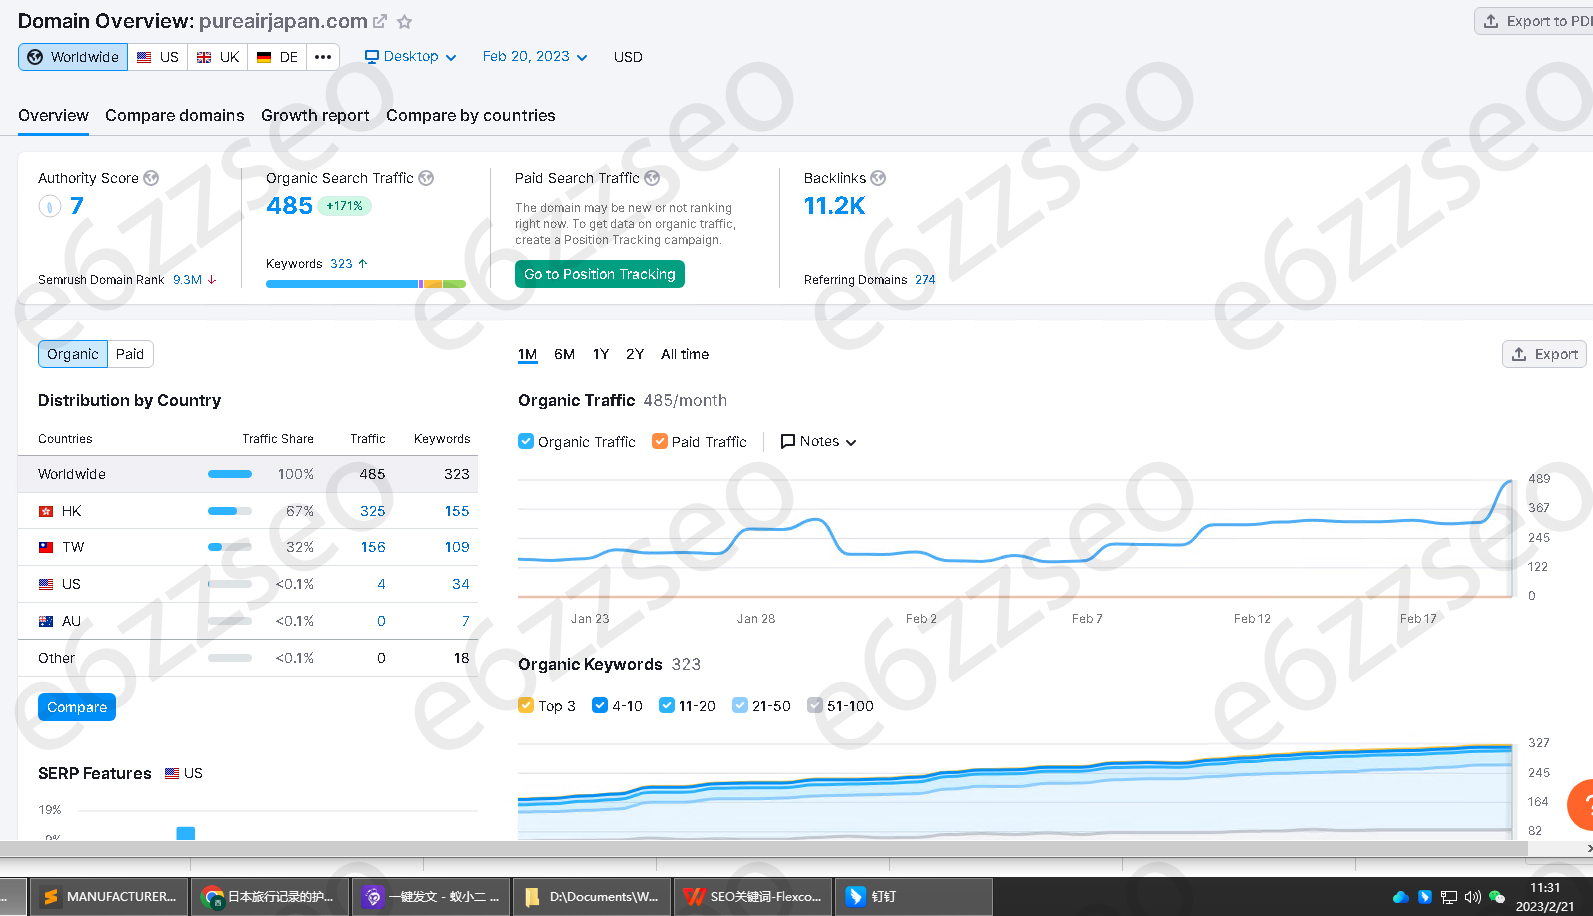This screenshot has width=1593, height=916.
Task: Select 6M time range
Action: [x=564, y=354]
